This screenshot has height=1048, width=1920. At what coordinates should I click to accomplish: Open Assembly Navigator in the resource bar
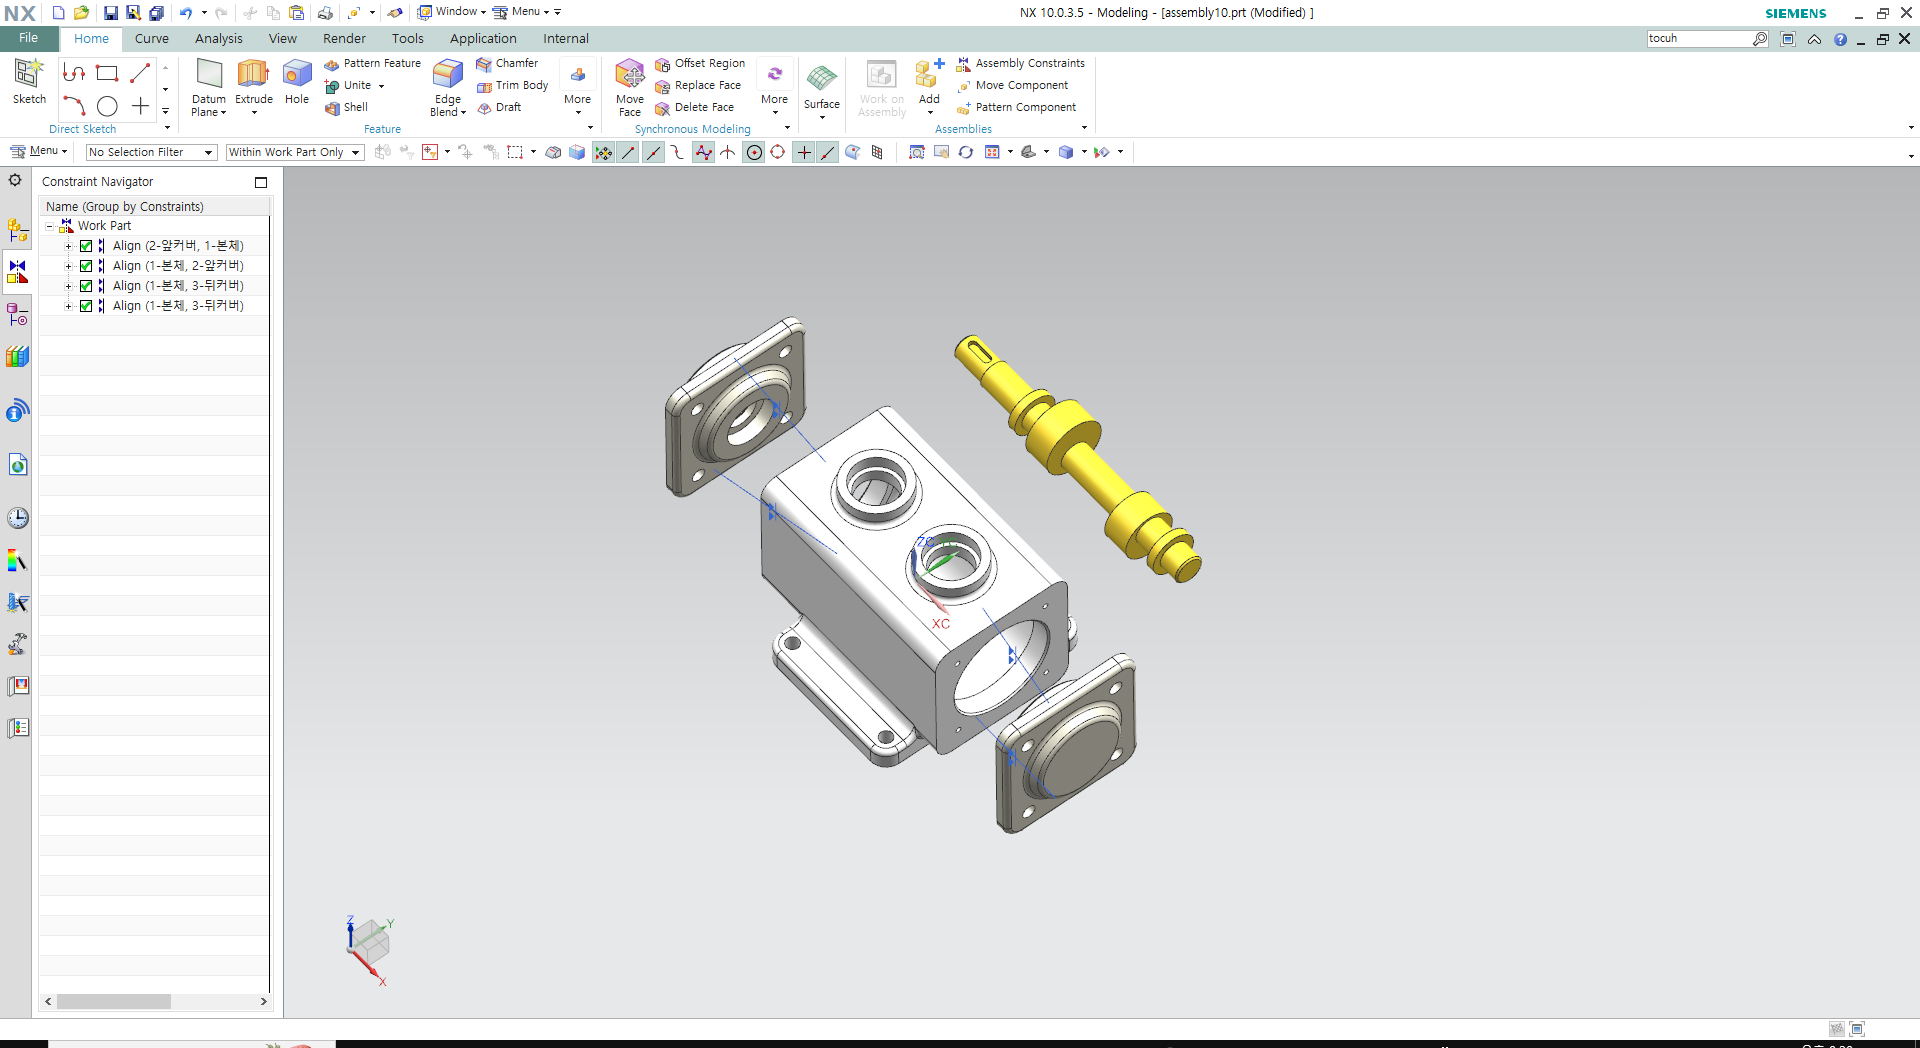(18, 230)
